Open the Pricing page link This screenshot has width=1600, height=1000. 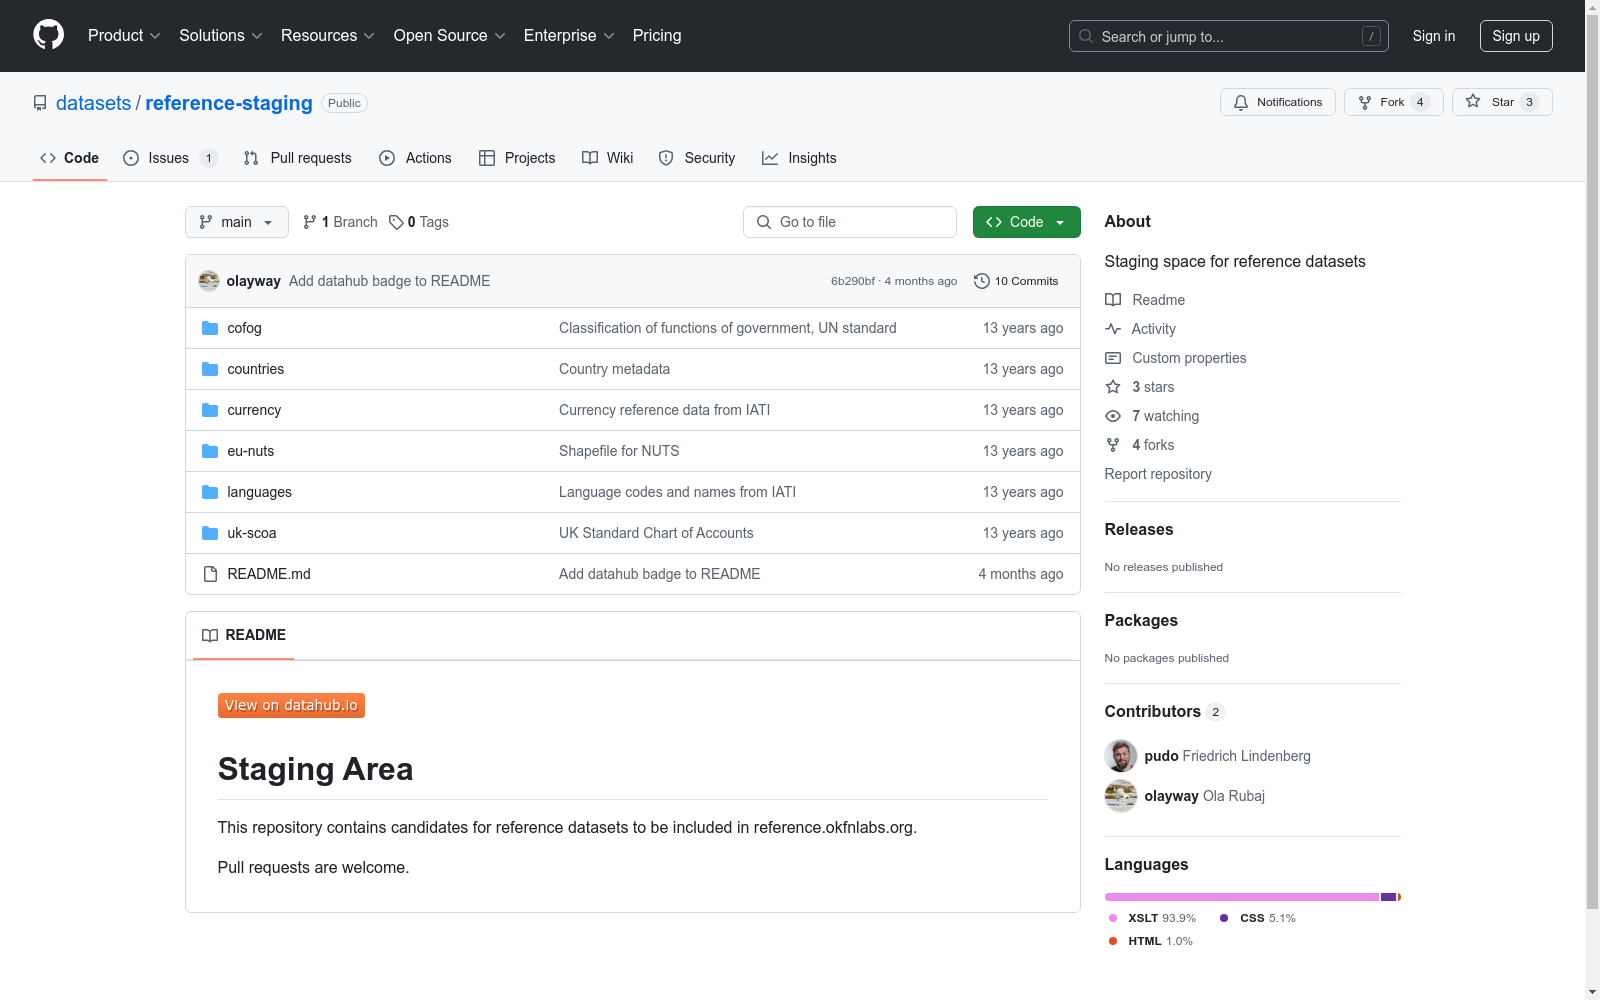point(657,36)
